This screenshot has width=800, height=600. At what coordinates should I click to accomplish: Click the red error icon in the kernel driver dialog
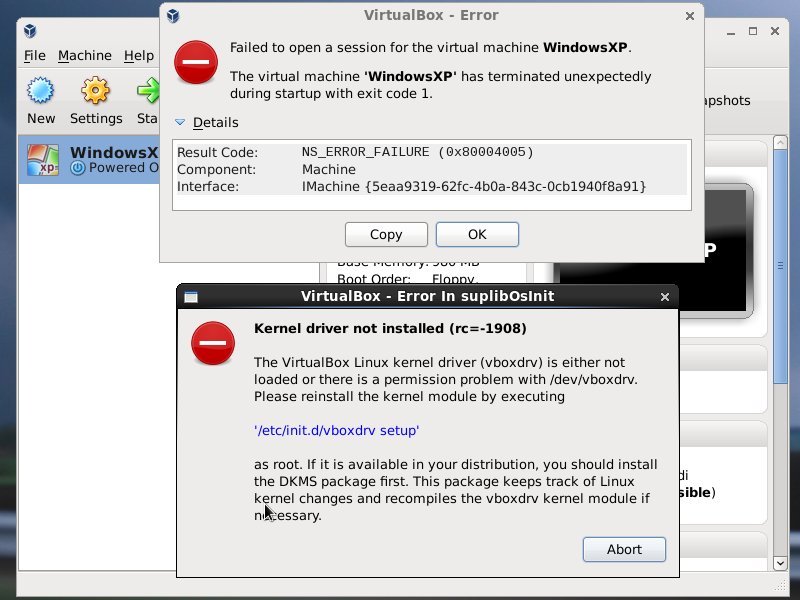(213, 344)
